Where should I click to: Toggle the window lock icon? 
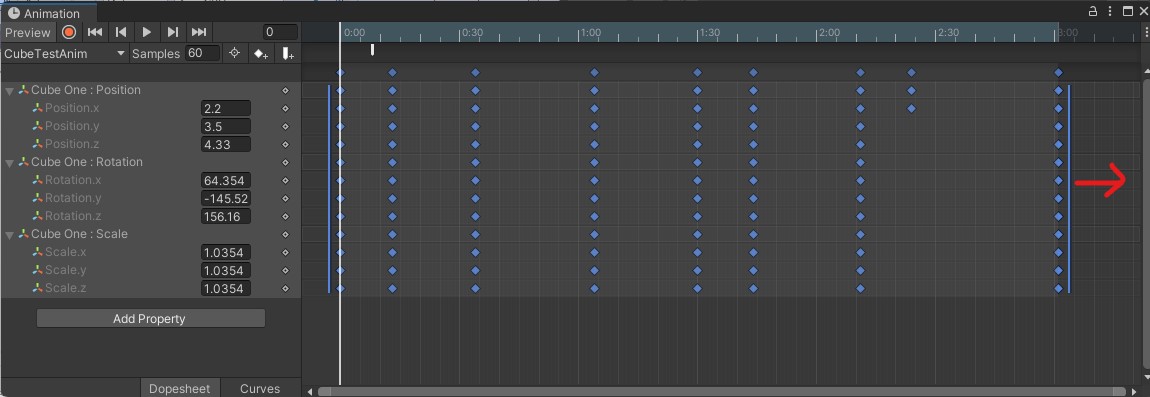[x=1093, y=11]
